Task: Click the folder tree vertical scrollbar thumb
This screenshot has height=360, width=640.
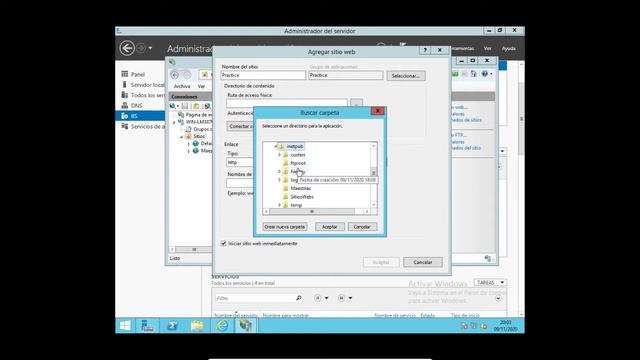Action: [373, 171]
